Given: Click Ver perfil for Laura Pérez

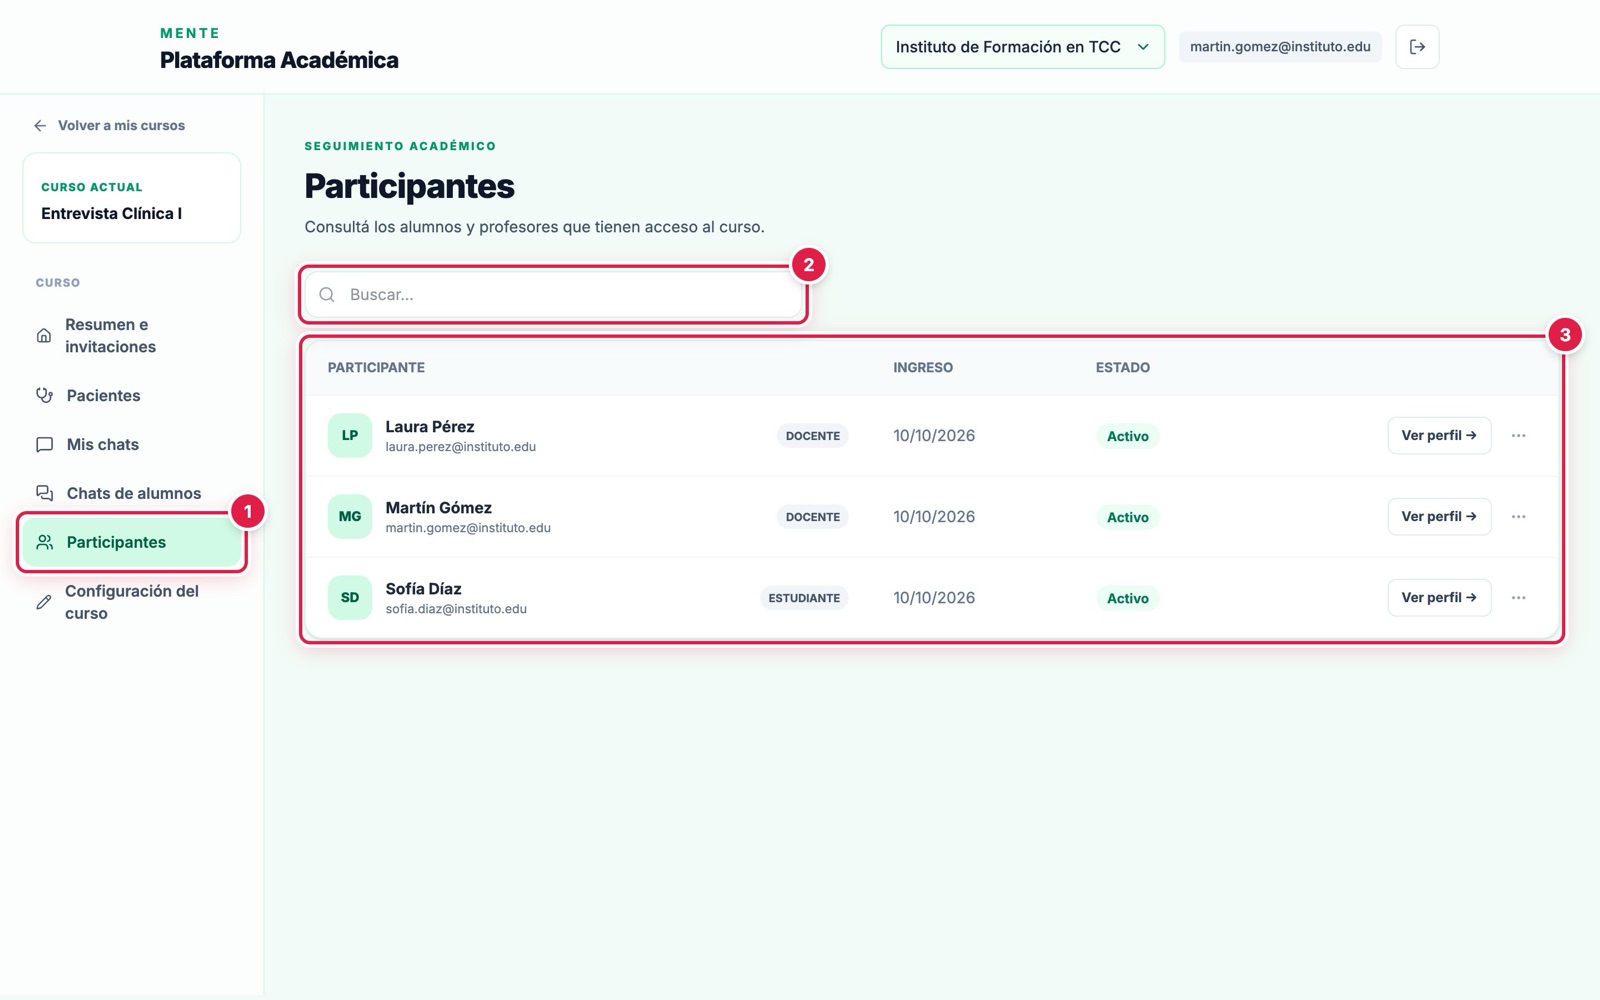Looking at the screenshot, I should click(1439, 435).
